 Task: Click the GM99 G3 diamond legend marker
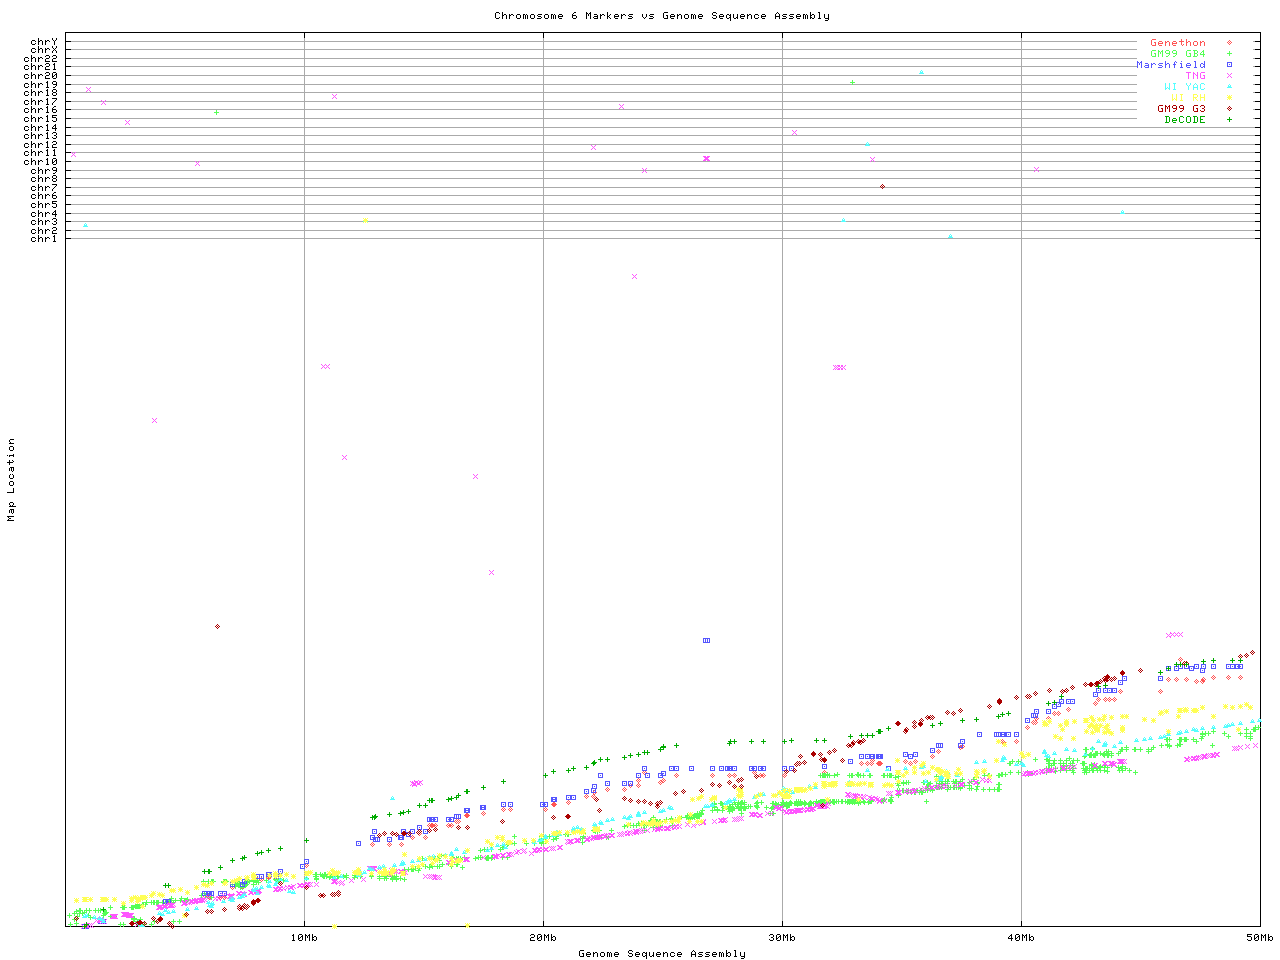pos(1229,109)
